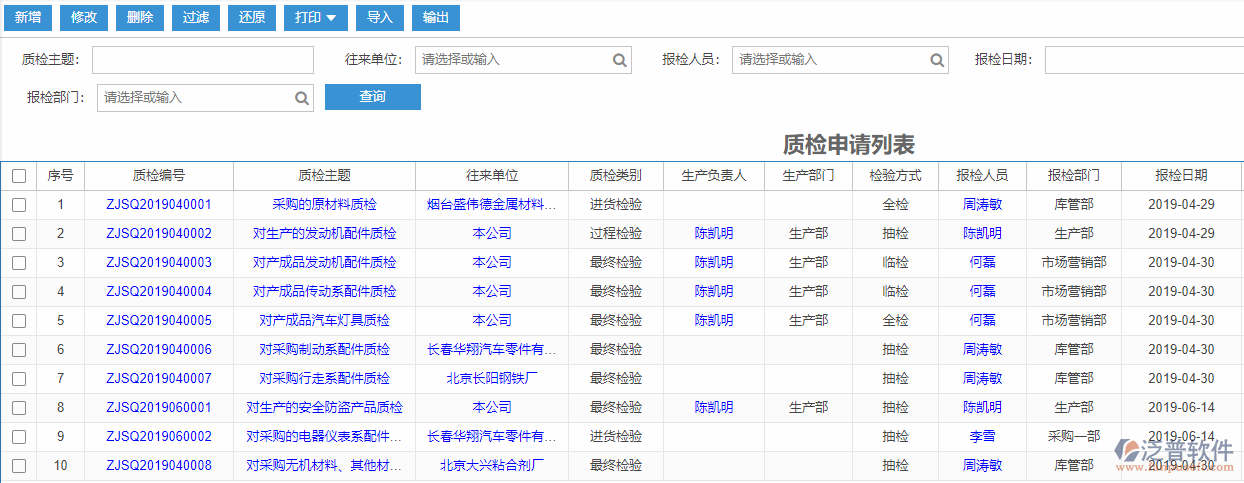Check the box for row ZJSQ2019040003

click(x=19, y=263)
